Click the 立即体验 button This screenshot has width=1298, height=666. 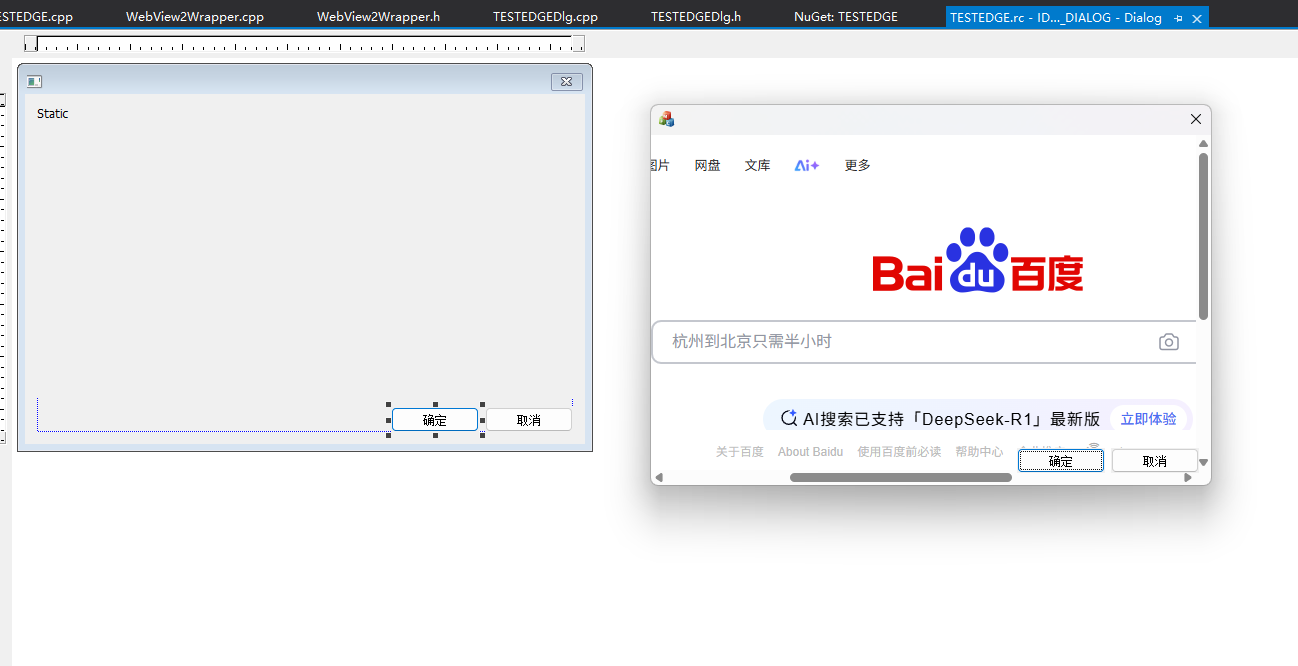click(1149, 419)
